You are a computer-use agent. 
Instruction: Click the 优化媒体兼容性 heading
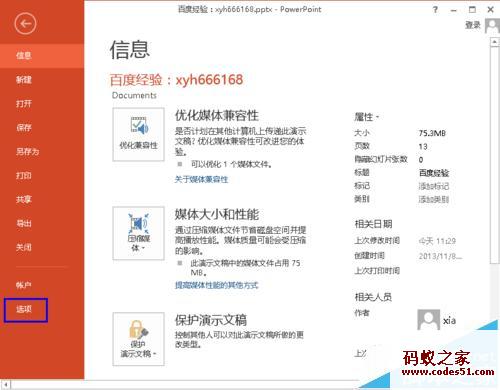click(217, 116)
